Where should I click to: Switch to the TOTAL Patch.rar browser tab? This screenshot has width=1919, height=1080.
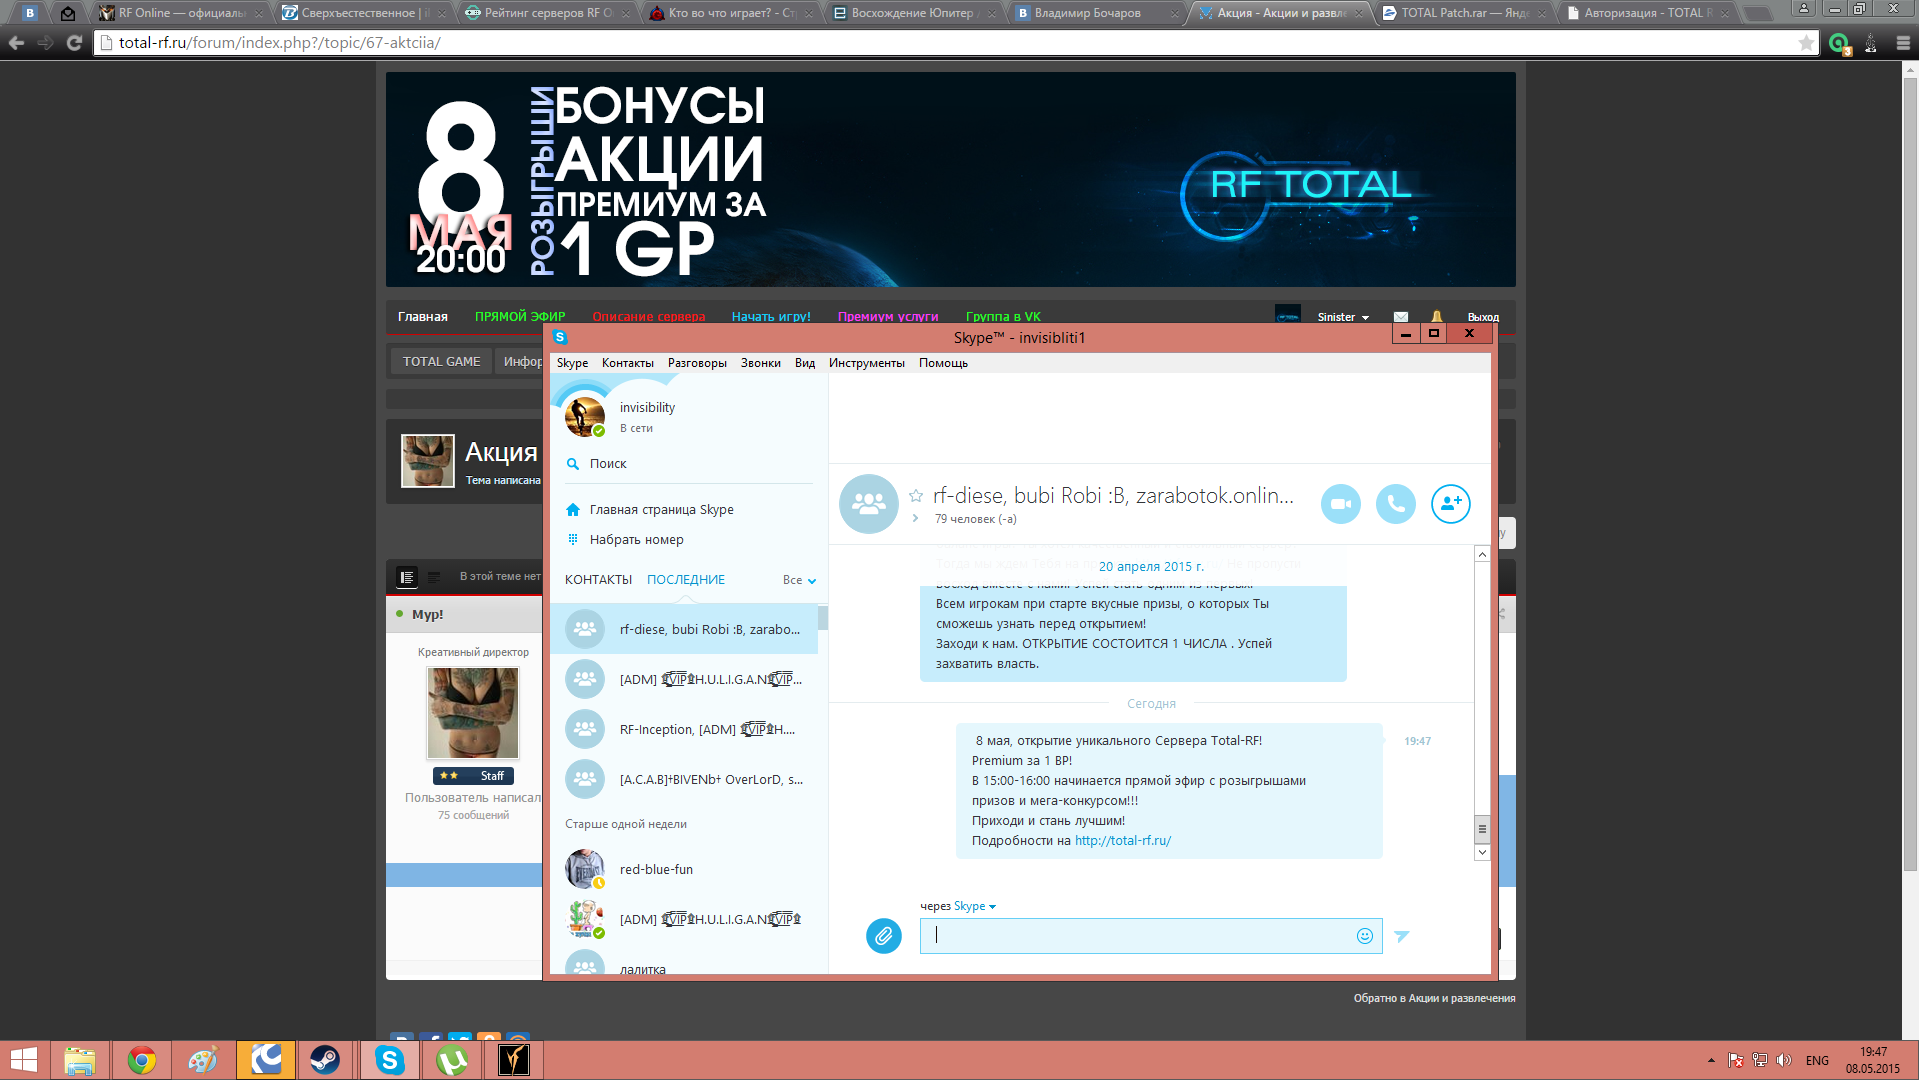point(1464,13)
